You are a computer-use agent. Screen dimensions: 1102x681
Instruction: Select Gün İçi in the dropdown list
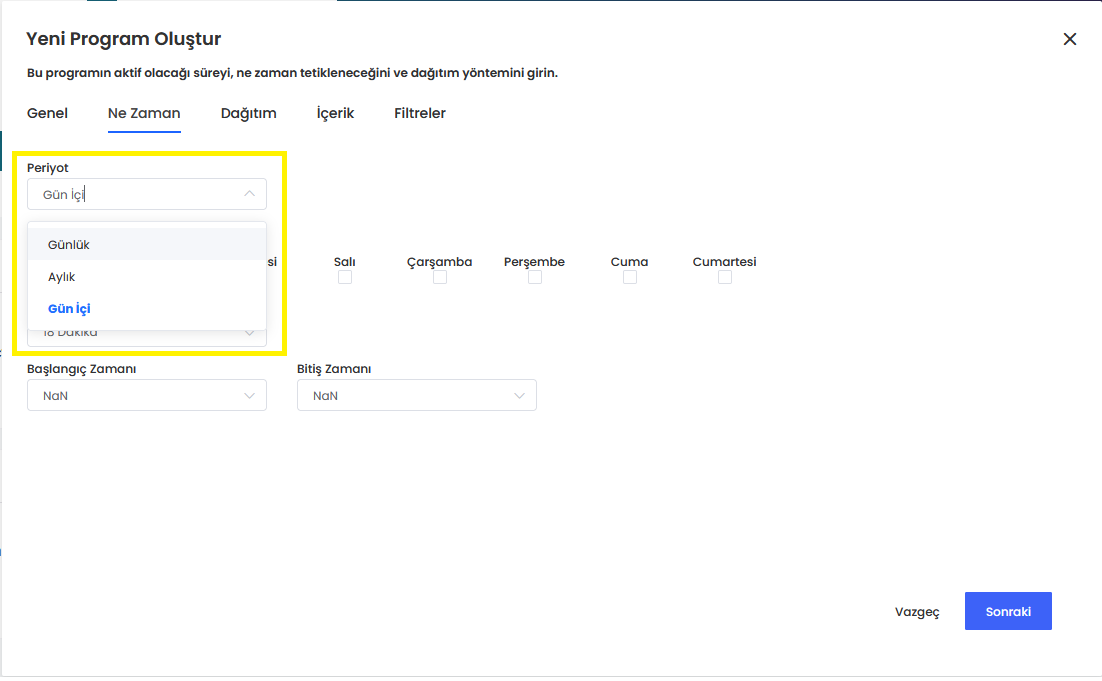[69, 309]
